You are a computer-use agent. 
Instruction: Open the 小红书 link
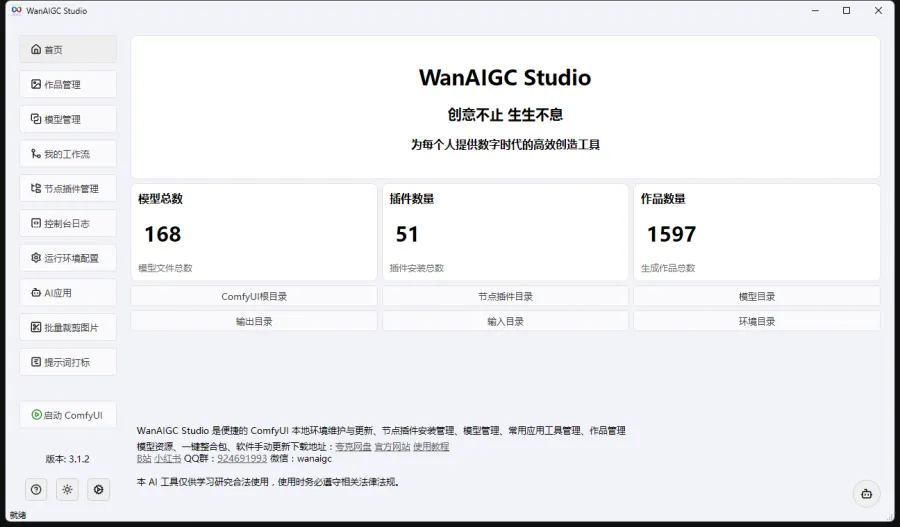coord(168,458)
